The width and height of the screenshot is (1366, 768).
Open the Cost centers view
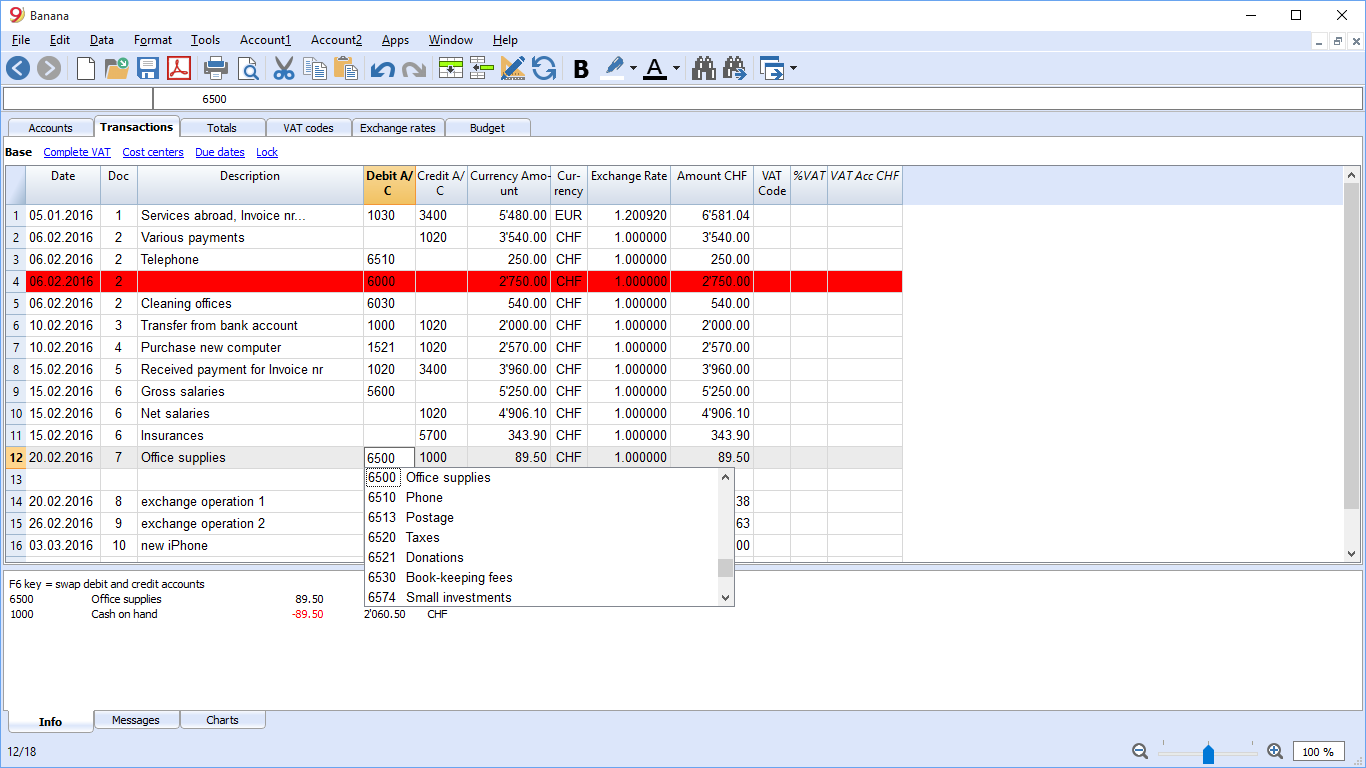152,151
